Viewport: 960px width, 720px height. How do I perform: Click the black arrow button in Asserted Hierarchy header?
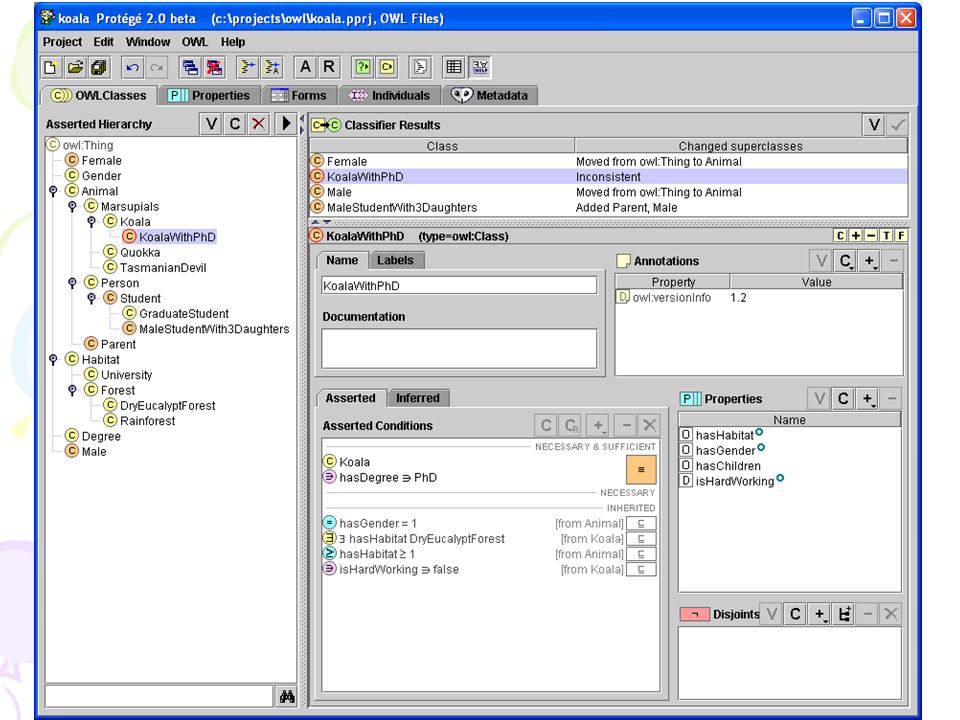(x=285, y=124)
